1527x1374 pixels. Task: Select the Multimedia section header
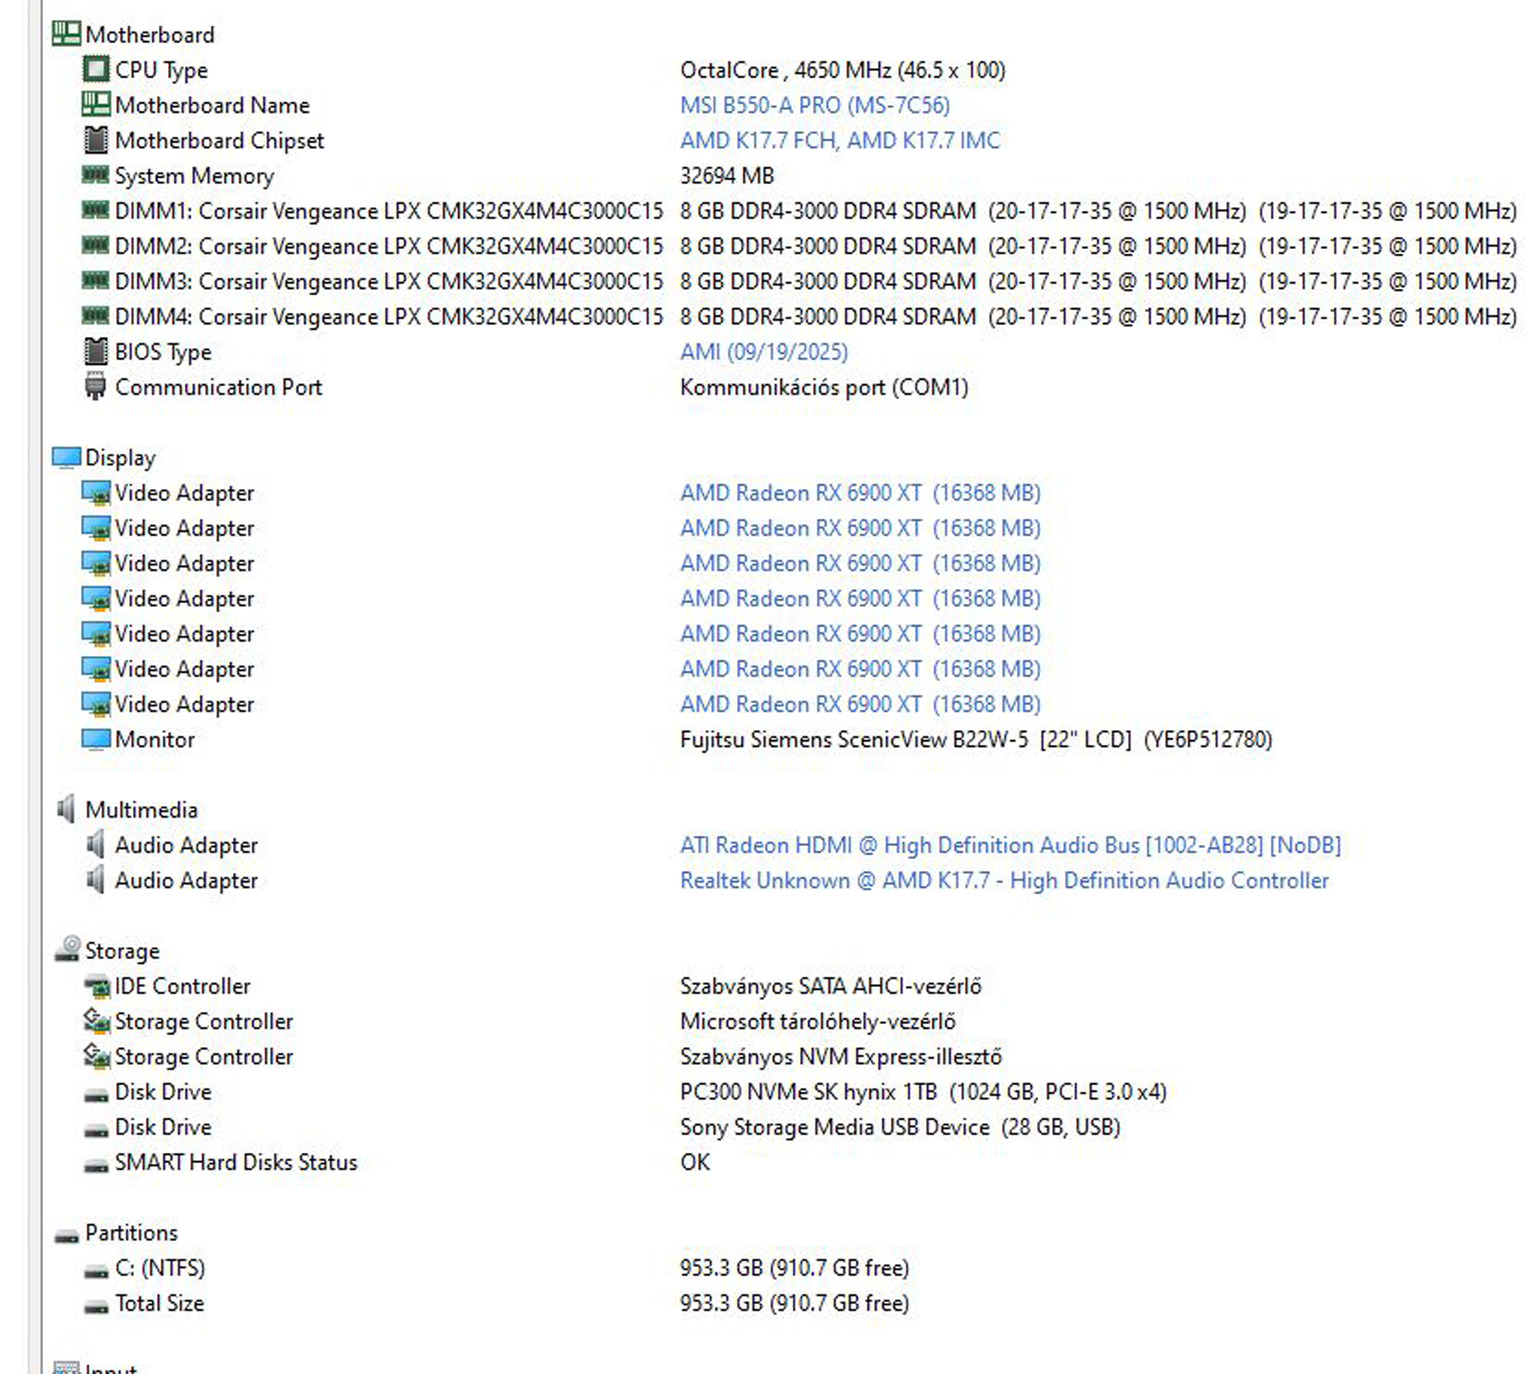point(141,809)
